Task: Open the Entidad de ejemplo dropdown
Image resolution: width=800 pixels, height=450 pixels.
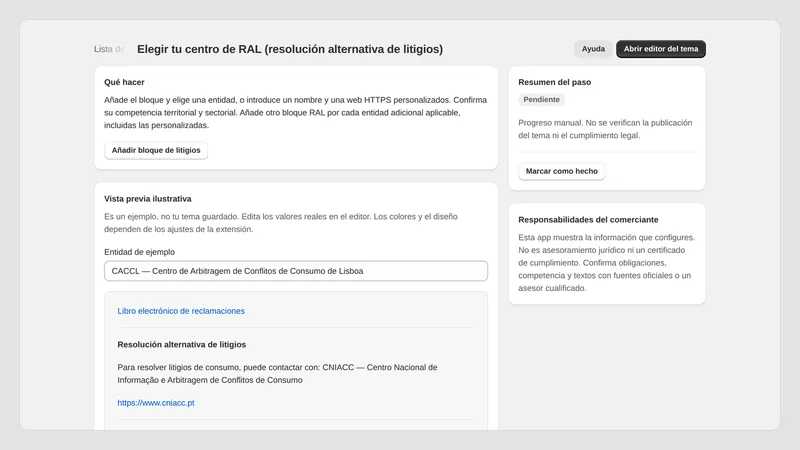Action: pos(296,271)
